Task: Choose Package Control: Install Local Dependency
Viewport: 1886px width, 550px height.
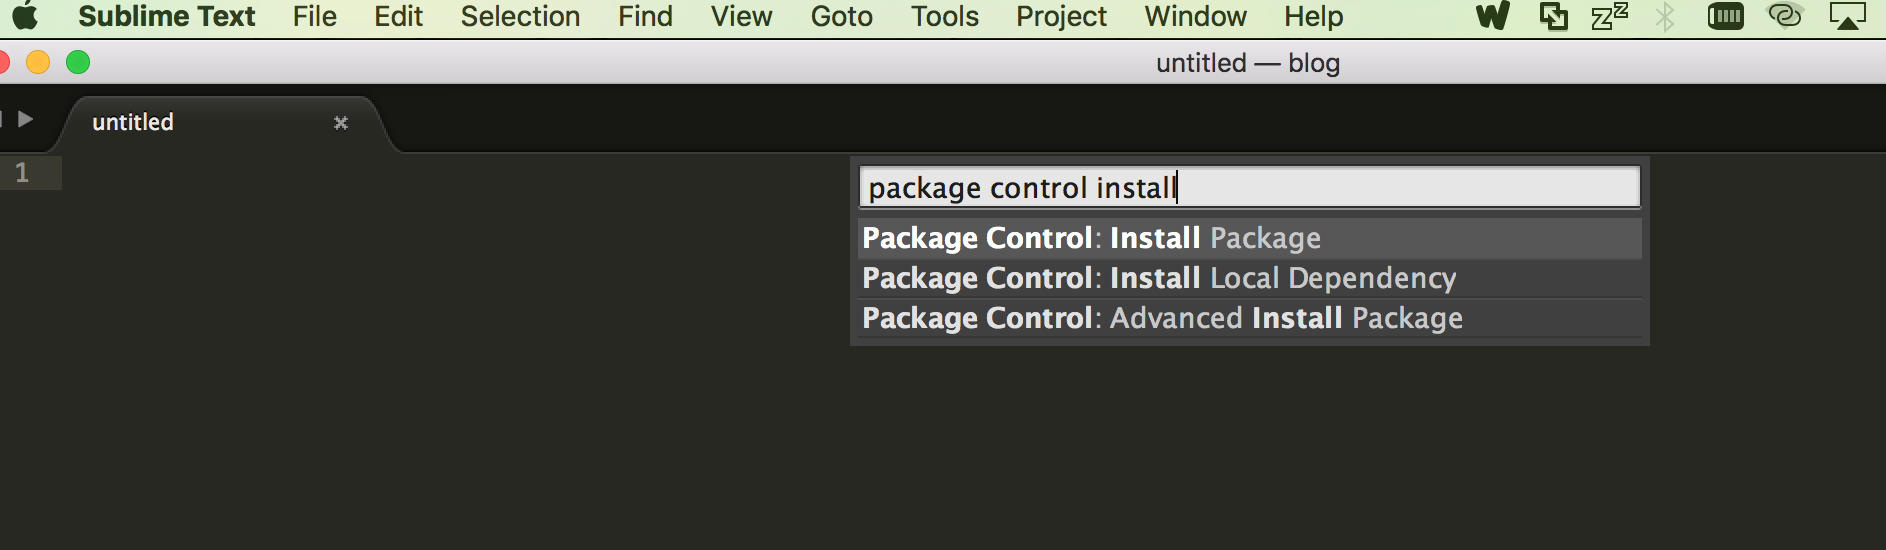Action: pyautogui.click(x=1250, y=278)
